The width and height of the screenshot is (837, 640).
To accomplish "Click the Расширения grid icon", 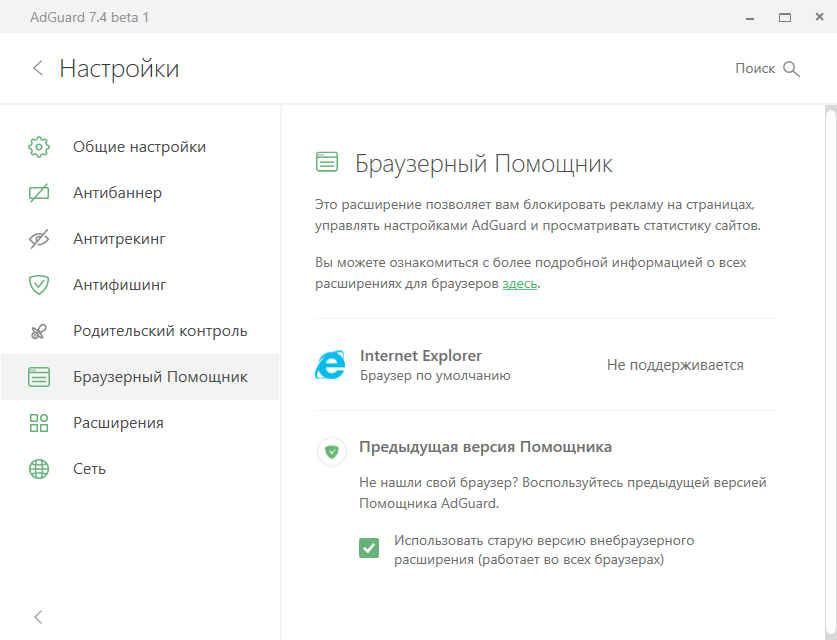I will pyautogui.click(x=39, y=423).
